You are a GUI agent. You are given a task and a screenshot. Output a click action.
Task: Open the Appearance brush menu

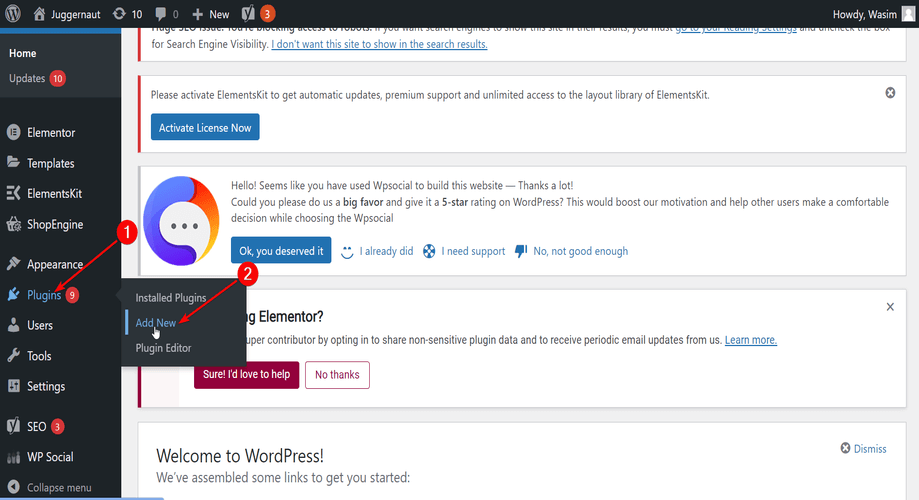(55, 264)
